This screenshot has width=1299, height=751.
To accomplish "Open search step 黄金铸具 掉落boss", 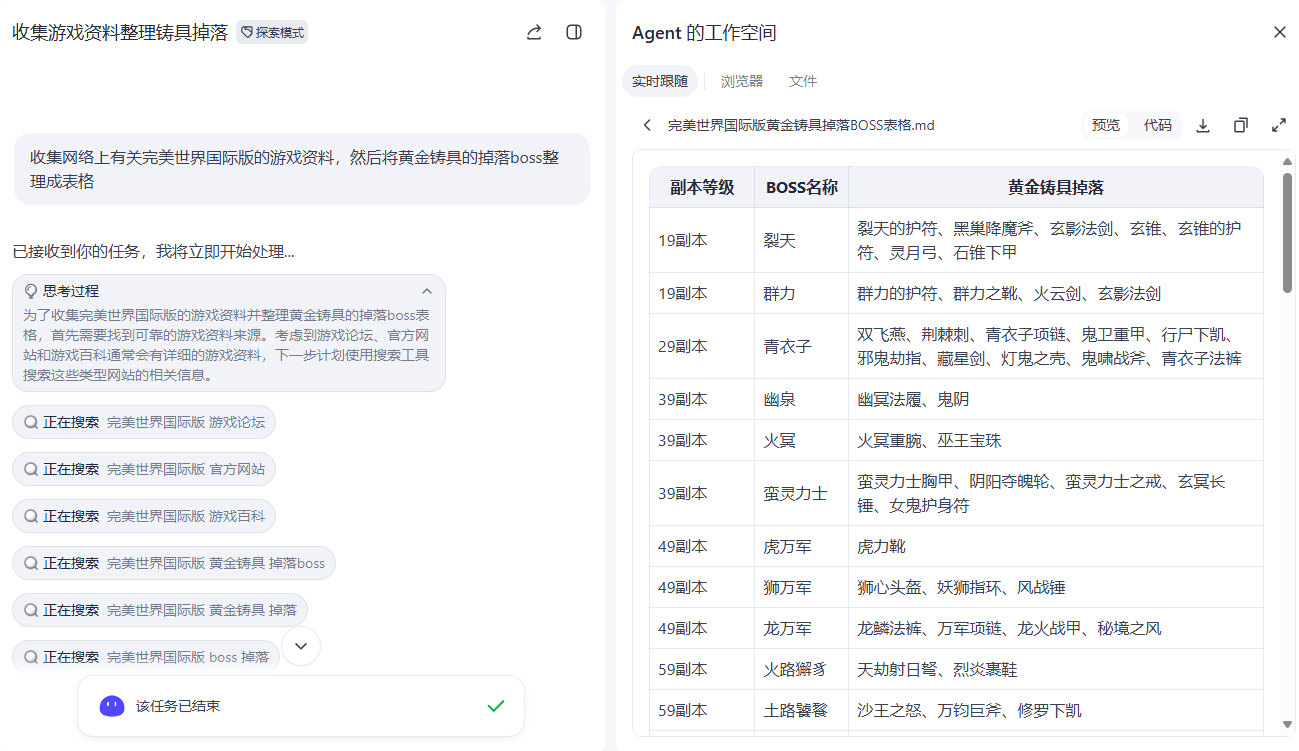I will 174,563.
